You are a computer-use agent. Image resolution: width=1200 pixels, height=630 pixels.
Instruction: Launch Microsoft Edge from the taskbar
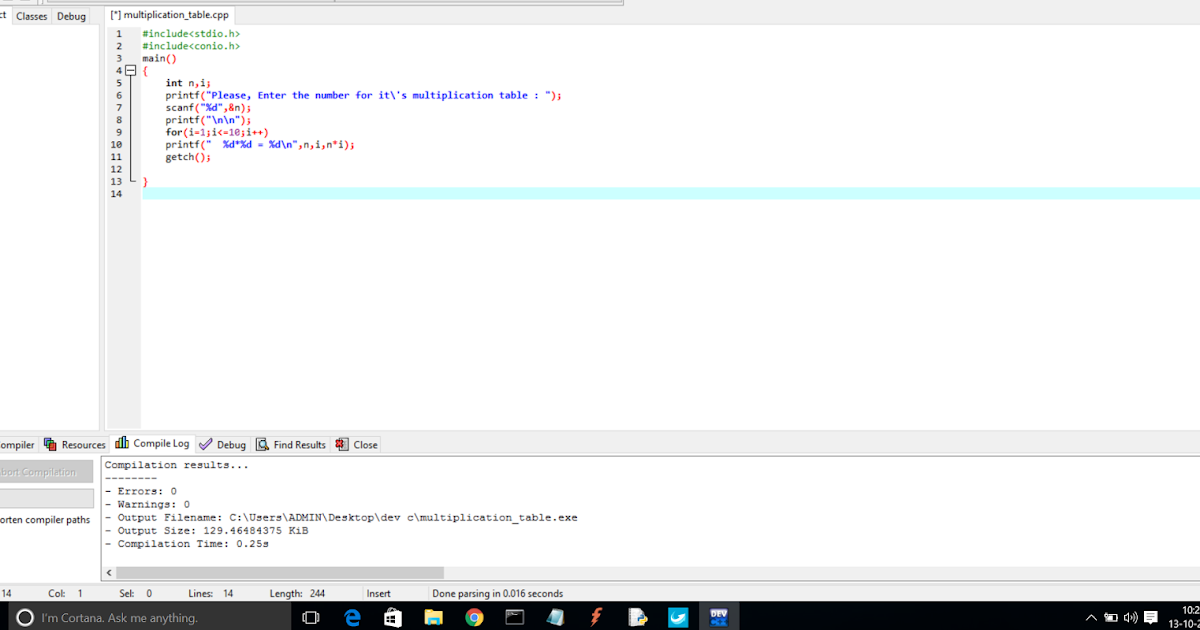coord(352,618)
